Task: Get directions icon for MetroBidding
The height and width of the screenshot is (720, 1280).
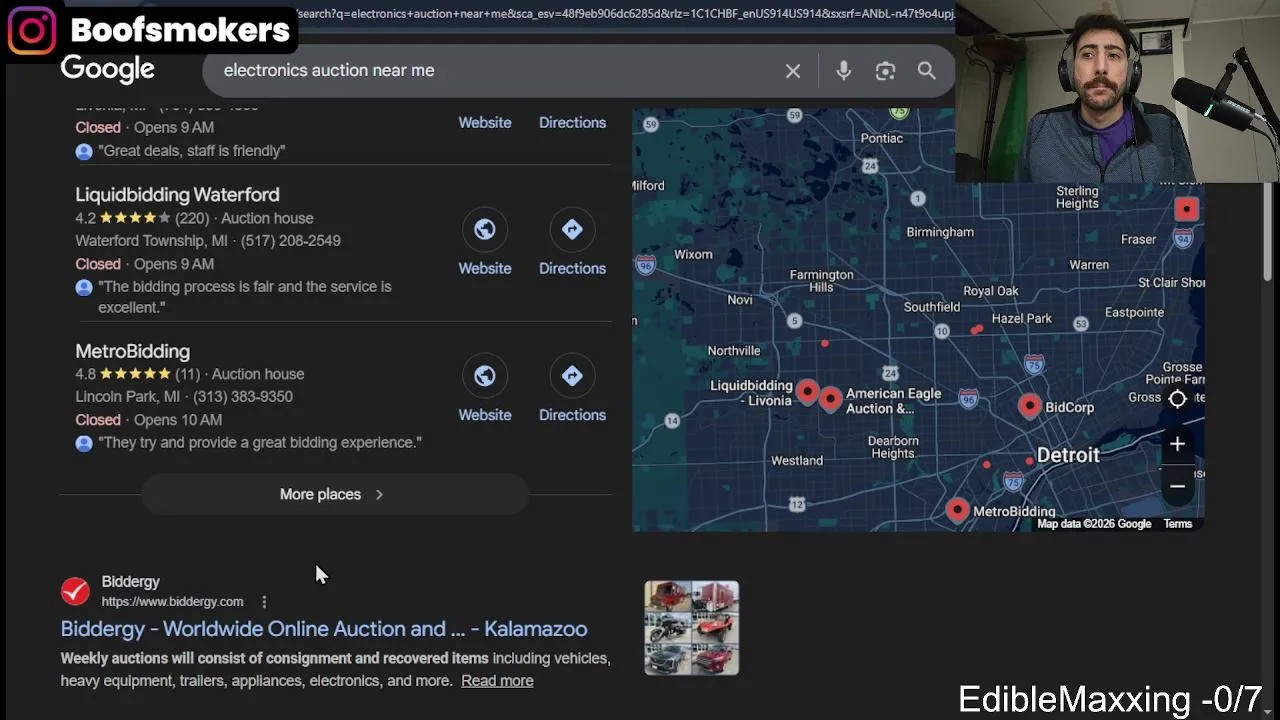Action: click(572, 376)
